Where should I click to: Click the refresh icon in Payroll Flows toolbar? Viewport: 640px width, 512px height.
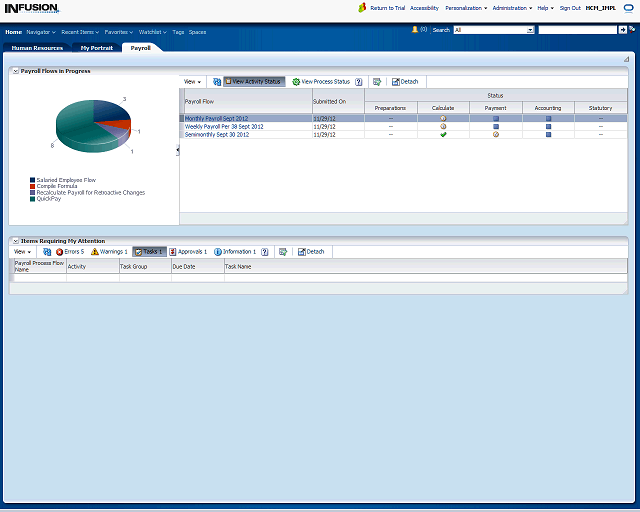click(x=217, y=81)
